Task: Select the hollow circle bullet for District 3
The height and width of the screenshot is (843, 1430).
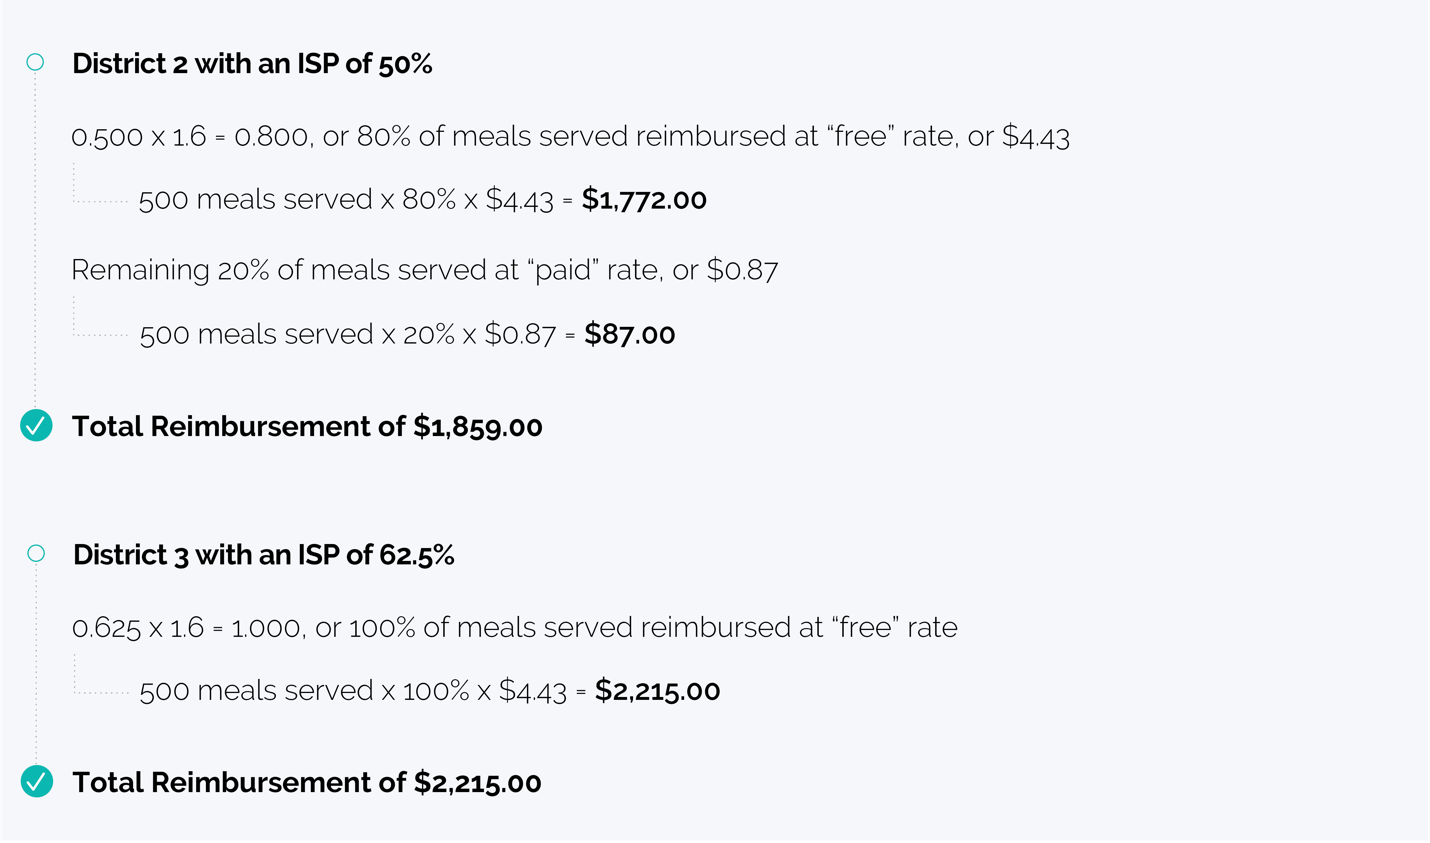Action: tap(36, 553)
